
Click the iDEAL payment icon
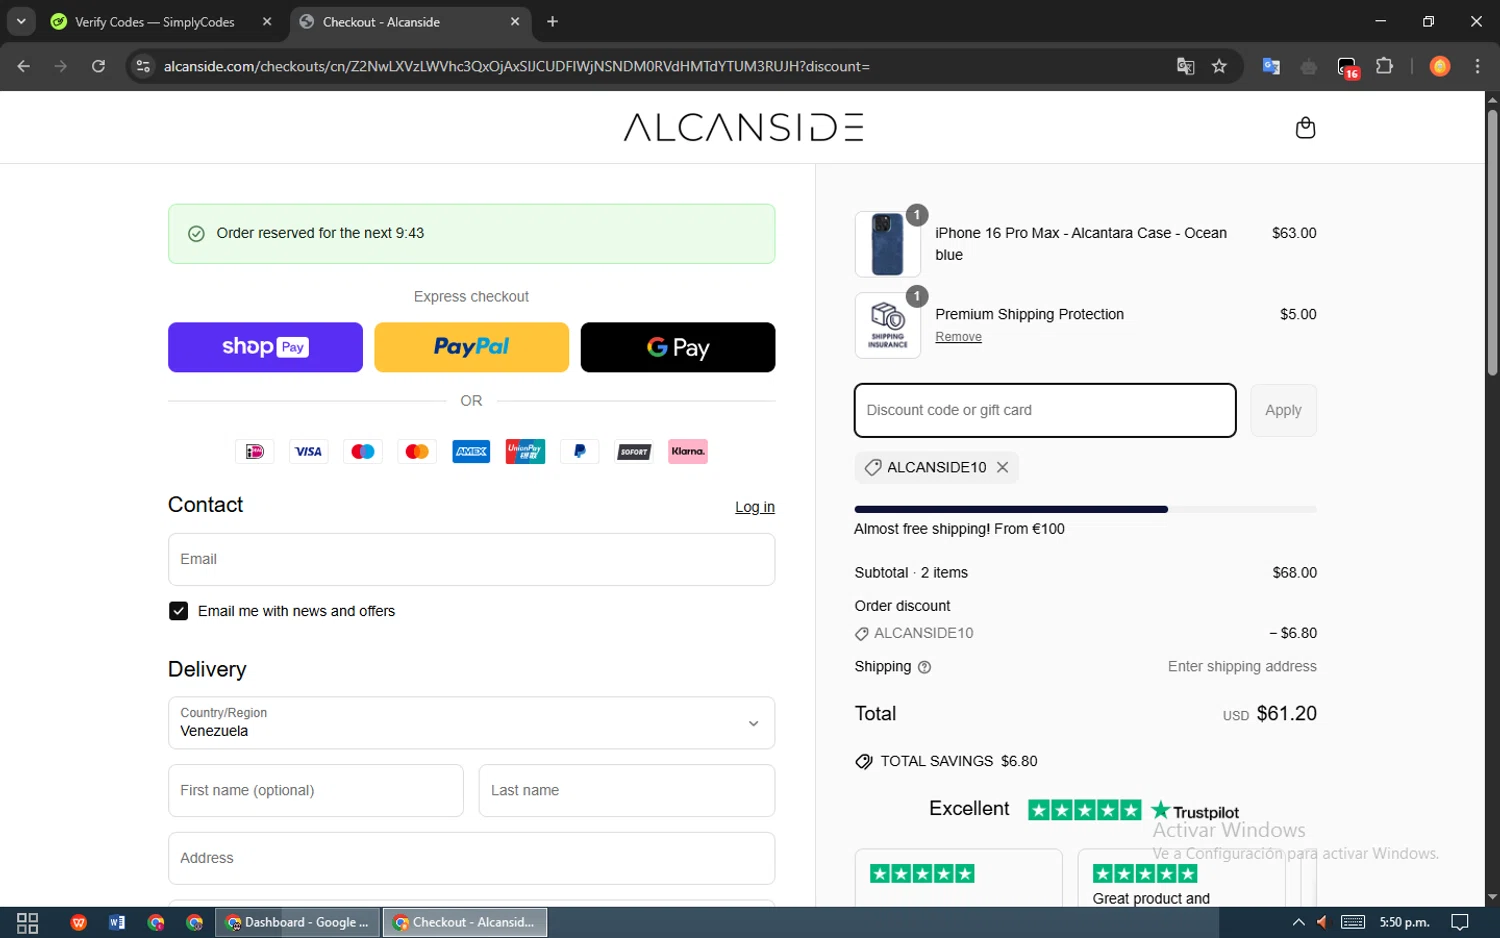coord(254,452)
